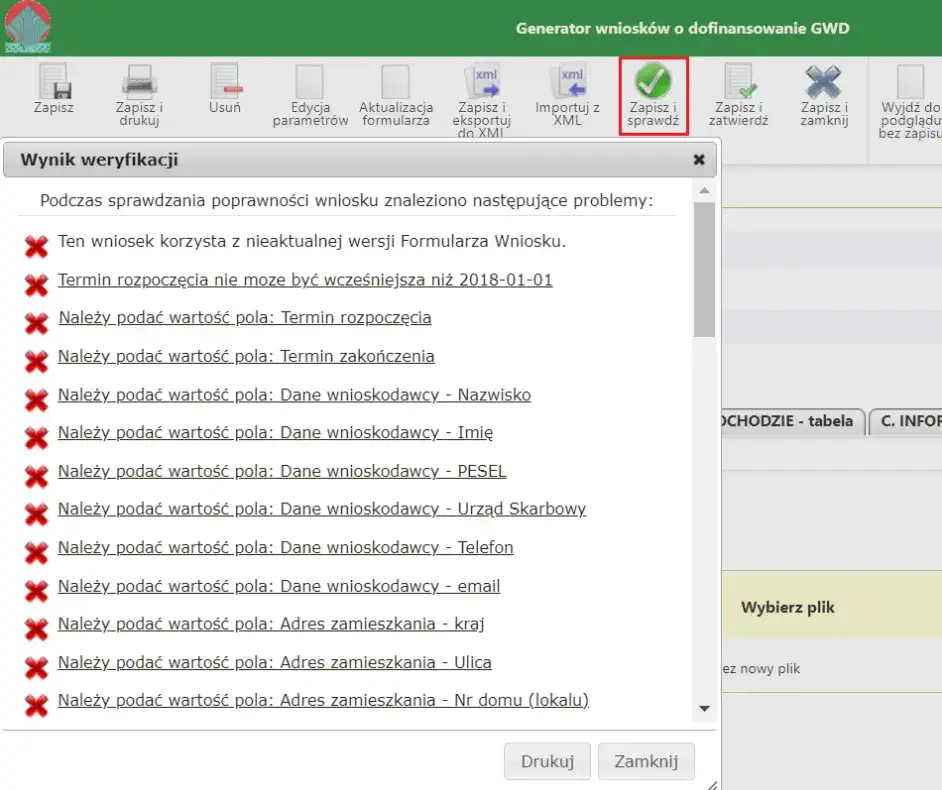Switch to the 'C. INFOR' tab
Image resolution: width=942 pixels, height=790 pixels.
tap(909, 421)
